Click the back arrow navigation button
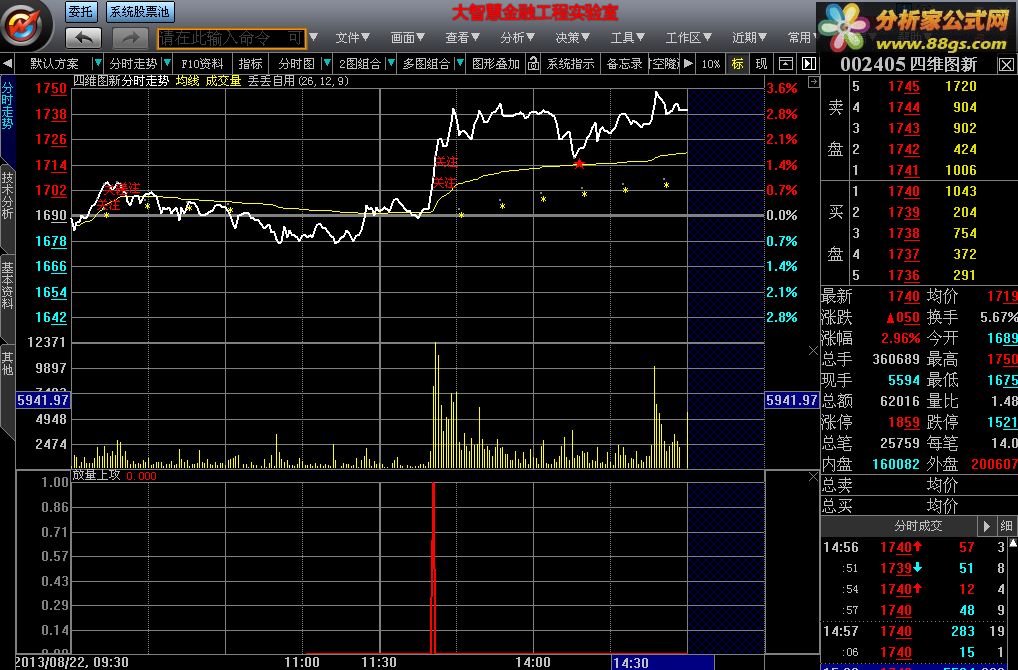Viewport: 1018px width, 670px height. pos(84,38)
